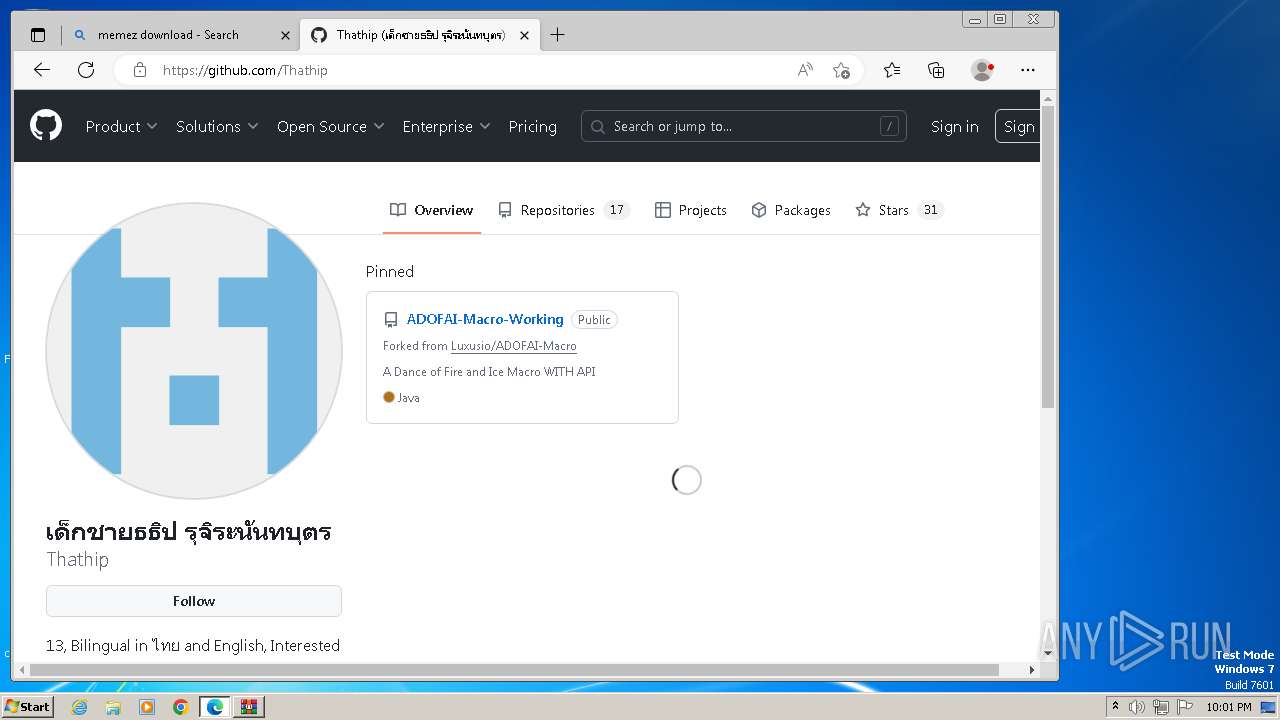Switch to memez download Search tab

coord(180,35)
